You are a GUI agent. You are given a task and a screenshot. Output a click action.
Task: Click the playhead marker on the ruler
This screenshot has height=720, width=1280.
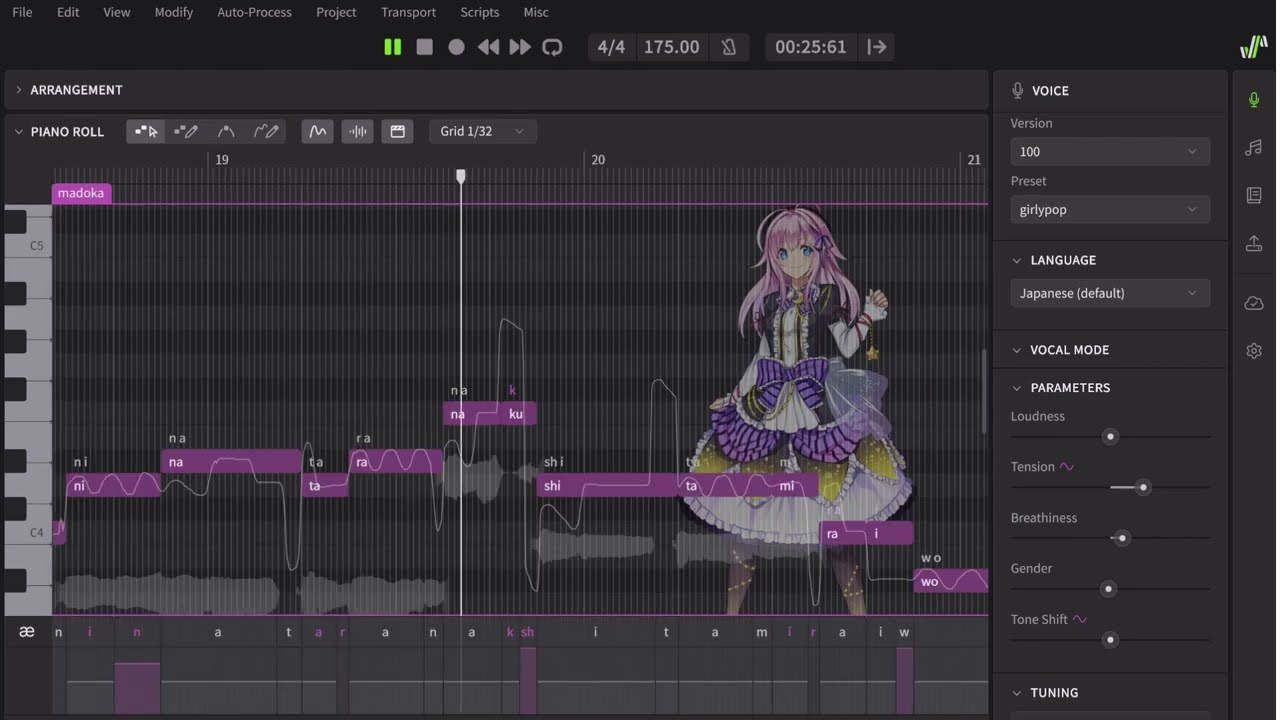(461, 176)
